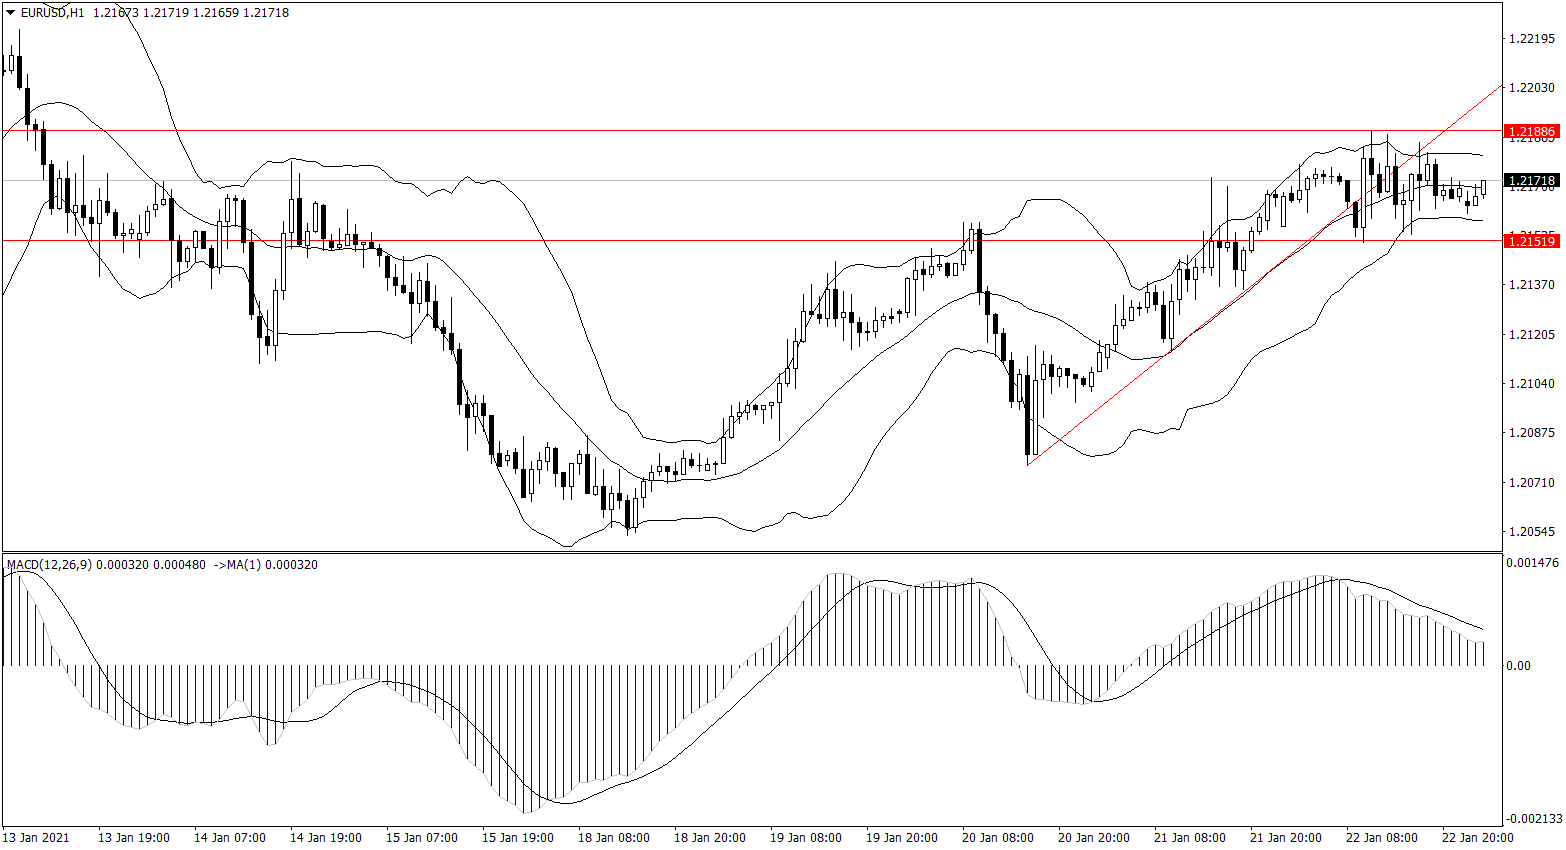Select the red 1.21886 resistance price tag

(1531, 132)
